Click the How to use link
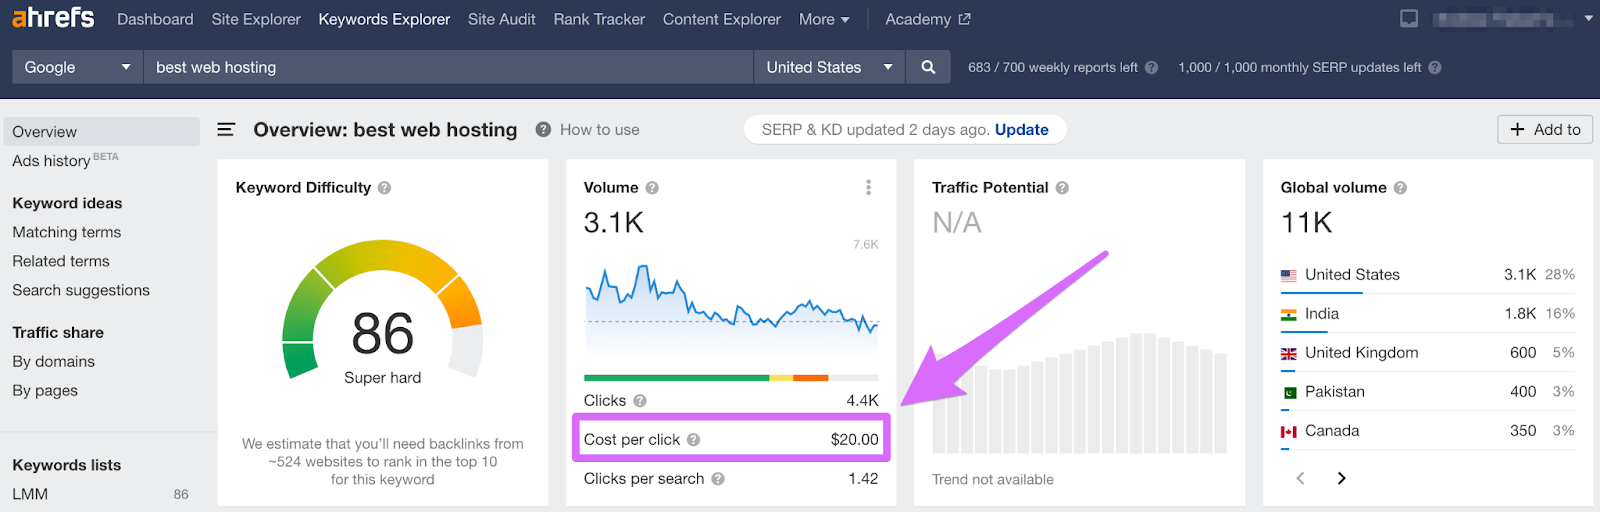1600x512 pixels. [x=600, y=130]
